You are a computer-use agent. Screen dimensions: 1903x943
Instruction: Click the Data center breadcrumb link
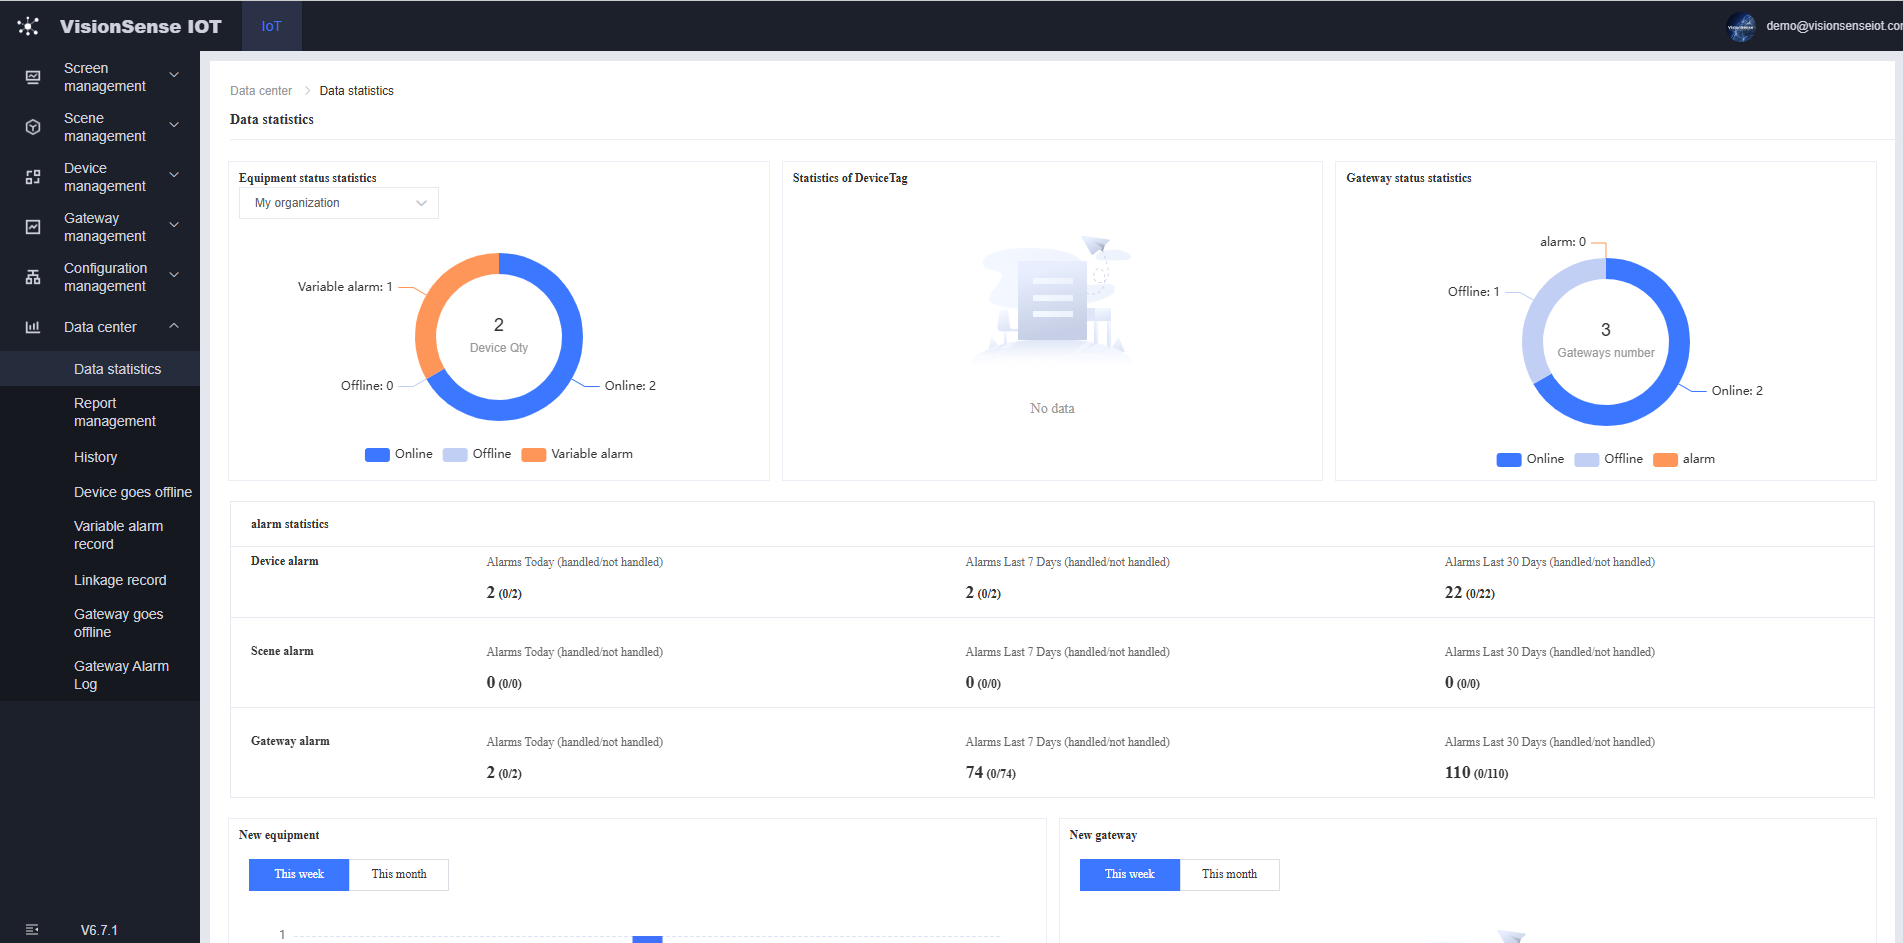261,91
